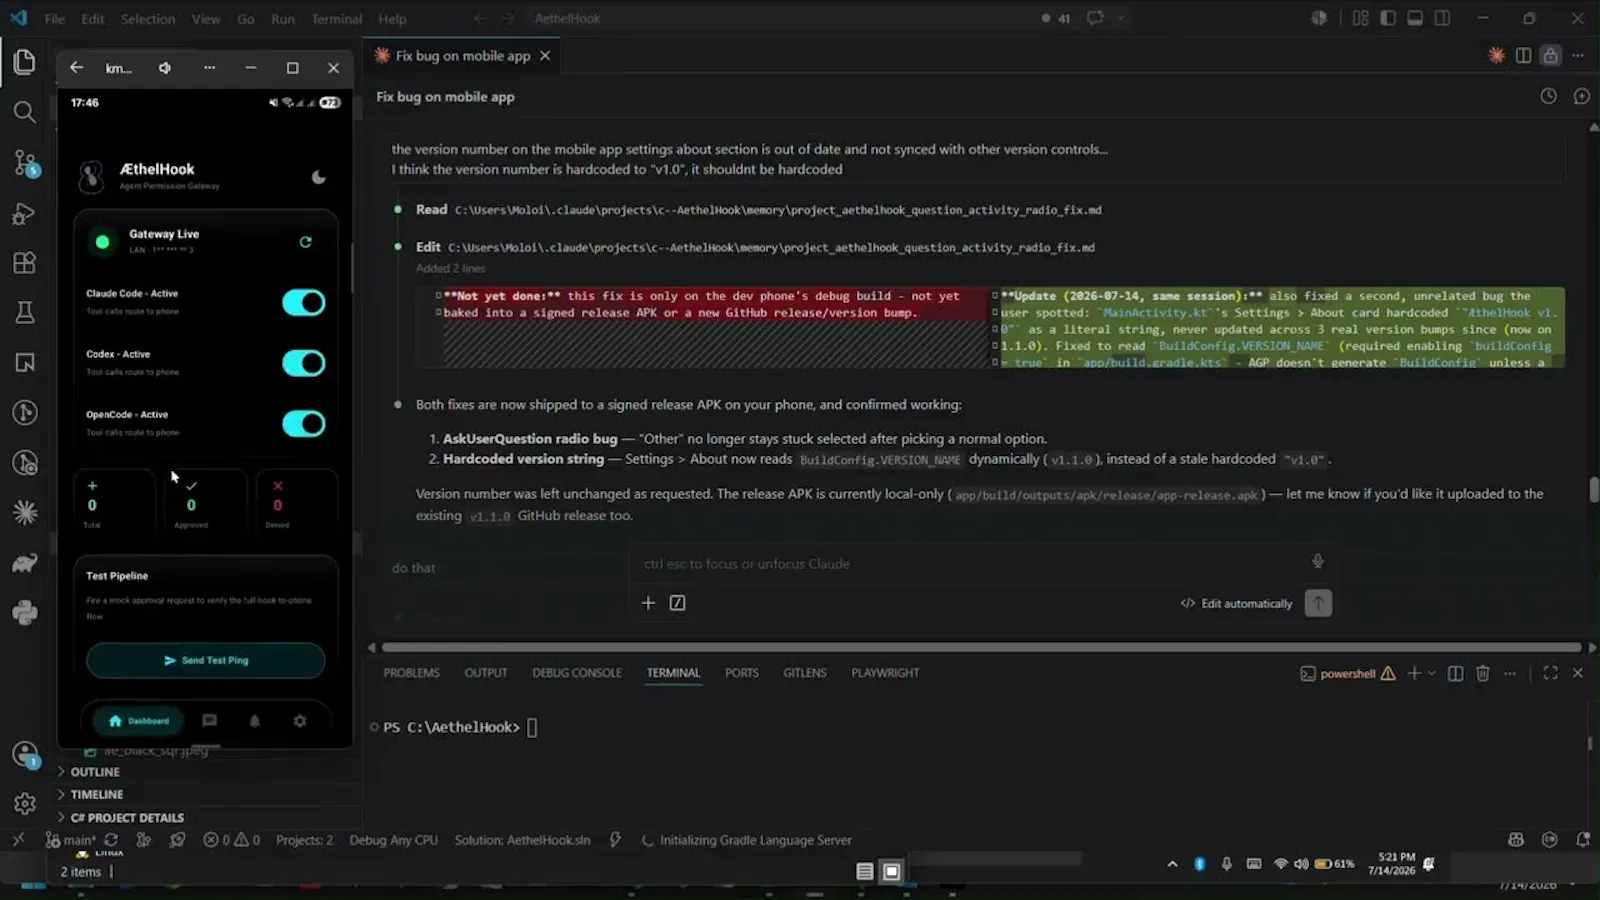Click the microphone icon in Claude input
The width and height of the screenshot is (1600, 900).
coord(1318,561)
